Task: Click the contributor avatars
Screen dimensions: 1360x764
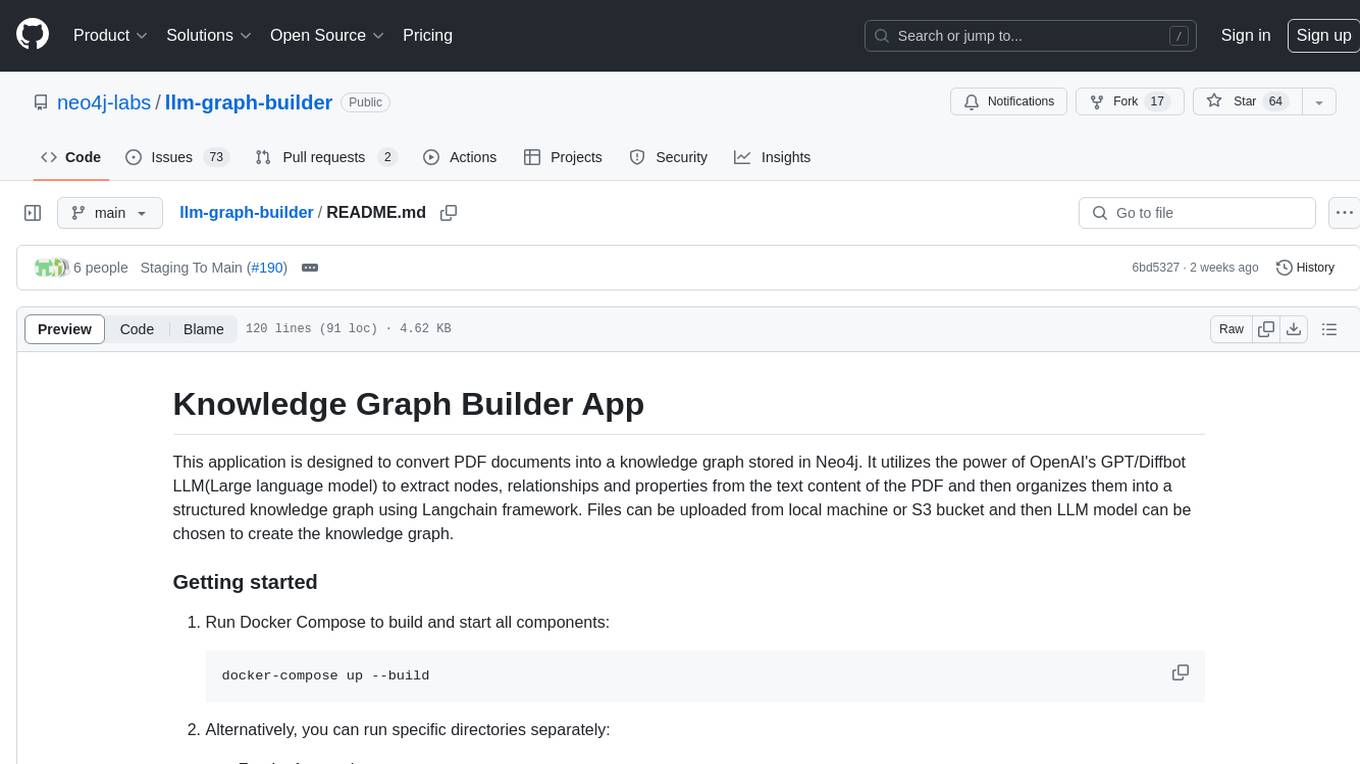Action: click(x=52, y=268)
